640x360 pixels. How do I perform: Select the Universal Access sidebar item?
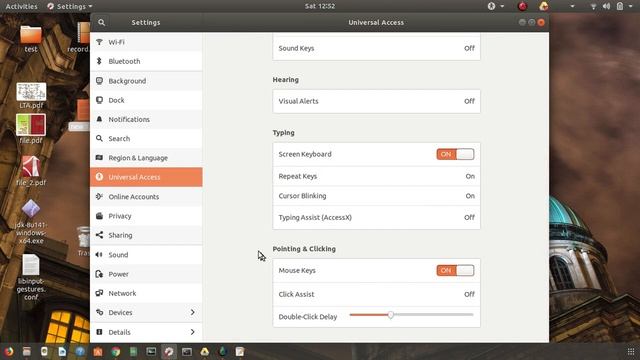point(146,177)
